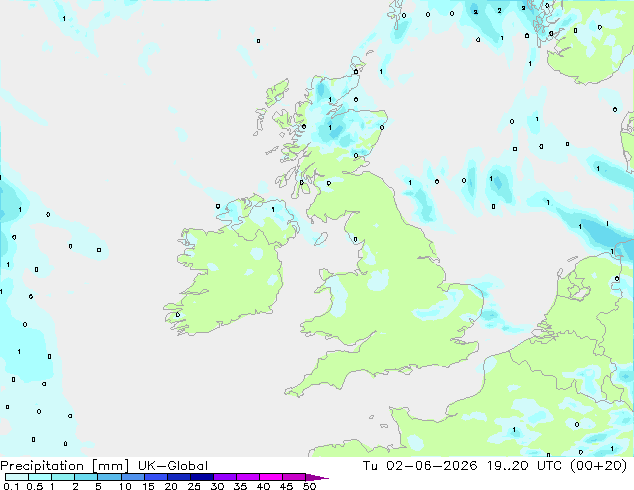Click the "UTC" timezone label
Viewport: 634px width, 490px height.
(x=549, y=466)
